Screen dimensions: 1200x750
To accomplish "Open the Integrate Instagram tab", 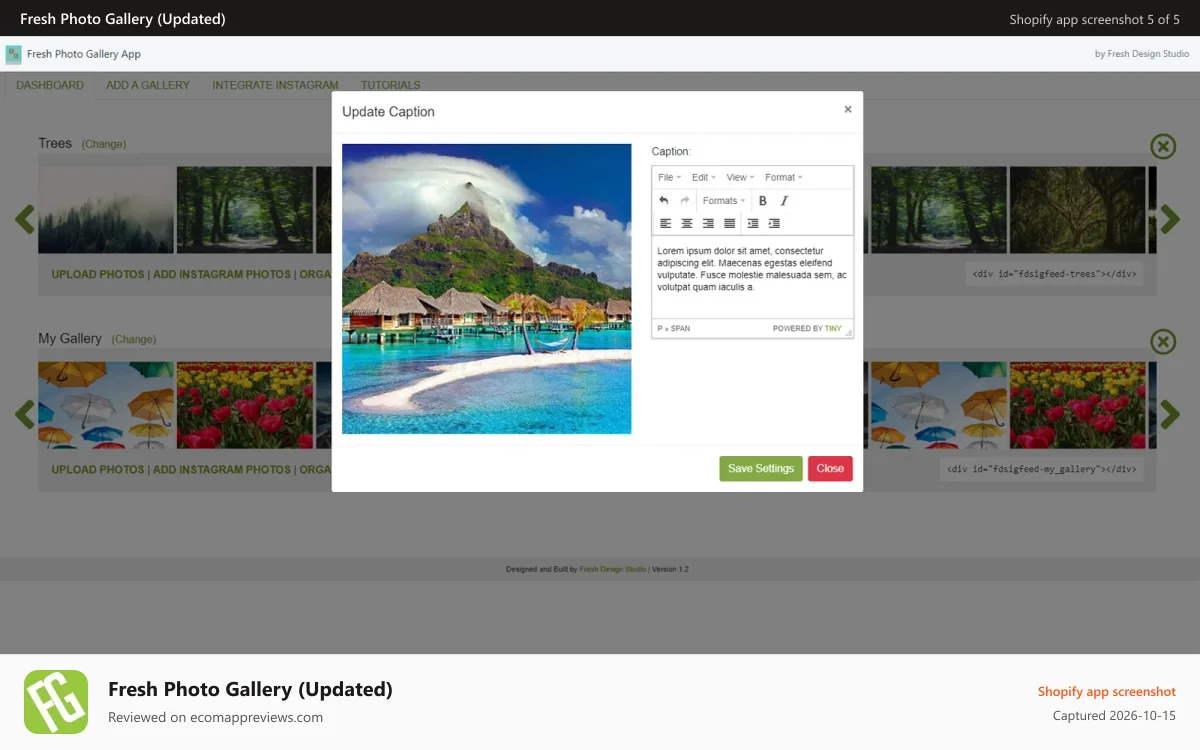I will point(275,85).
